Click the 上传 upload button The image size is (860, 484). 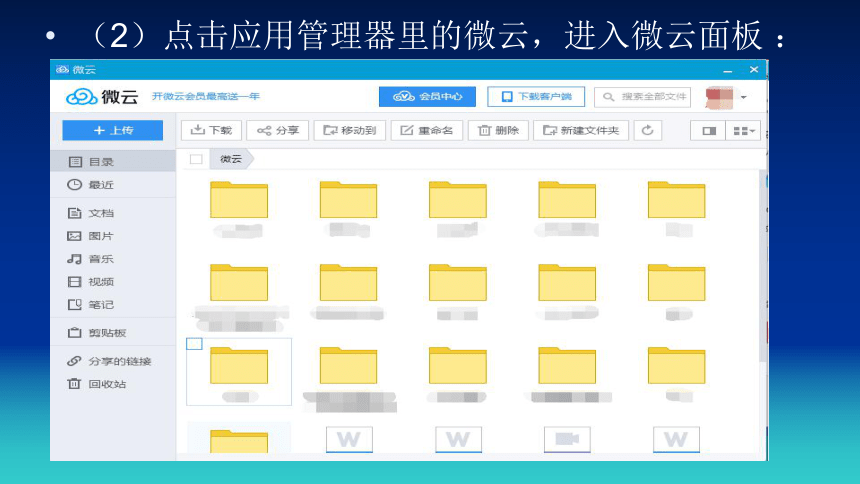[x=112, y=131]
